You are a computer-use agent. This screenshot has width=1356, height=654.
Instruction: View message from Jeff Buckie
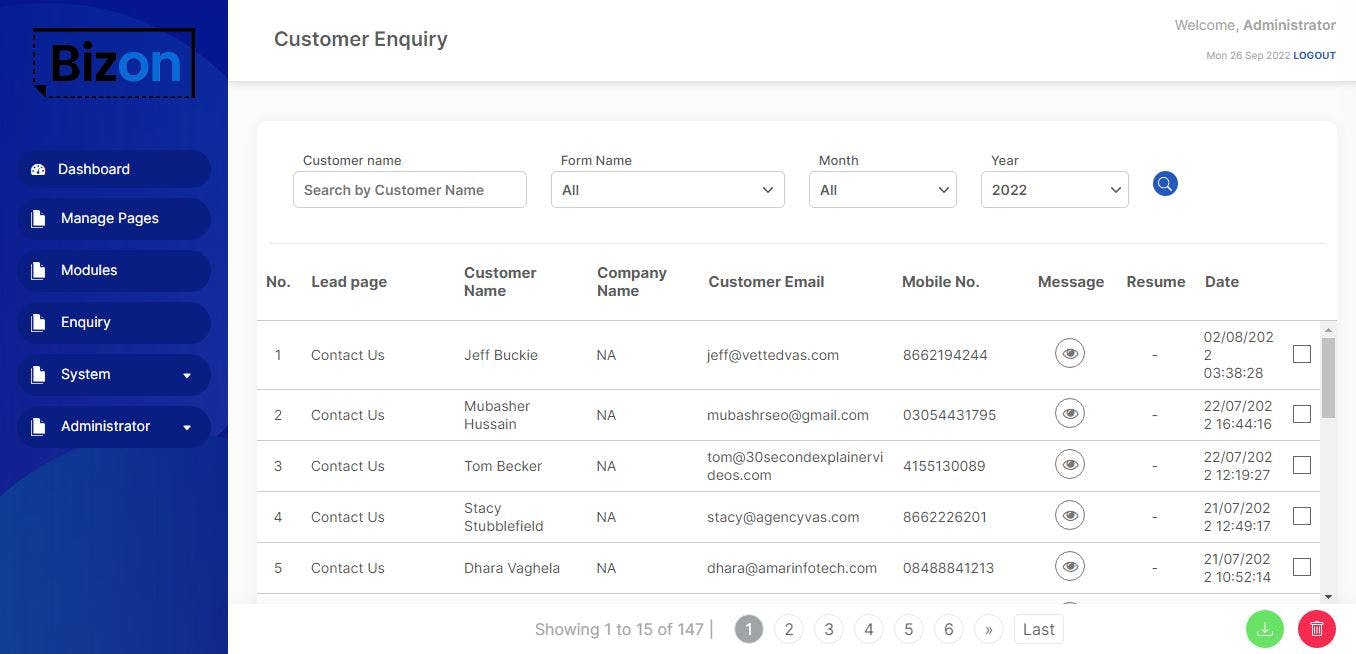click(x=1070, y=353)
